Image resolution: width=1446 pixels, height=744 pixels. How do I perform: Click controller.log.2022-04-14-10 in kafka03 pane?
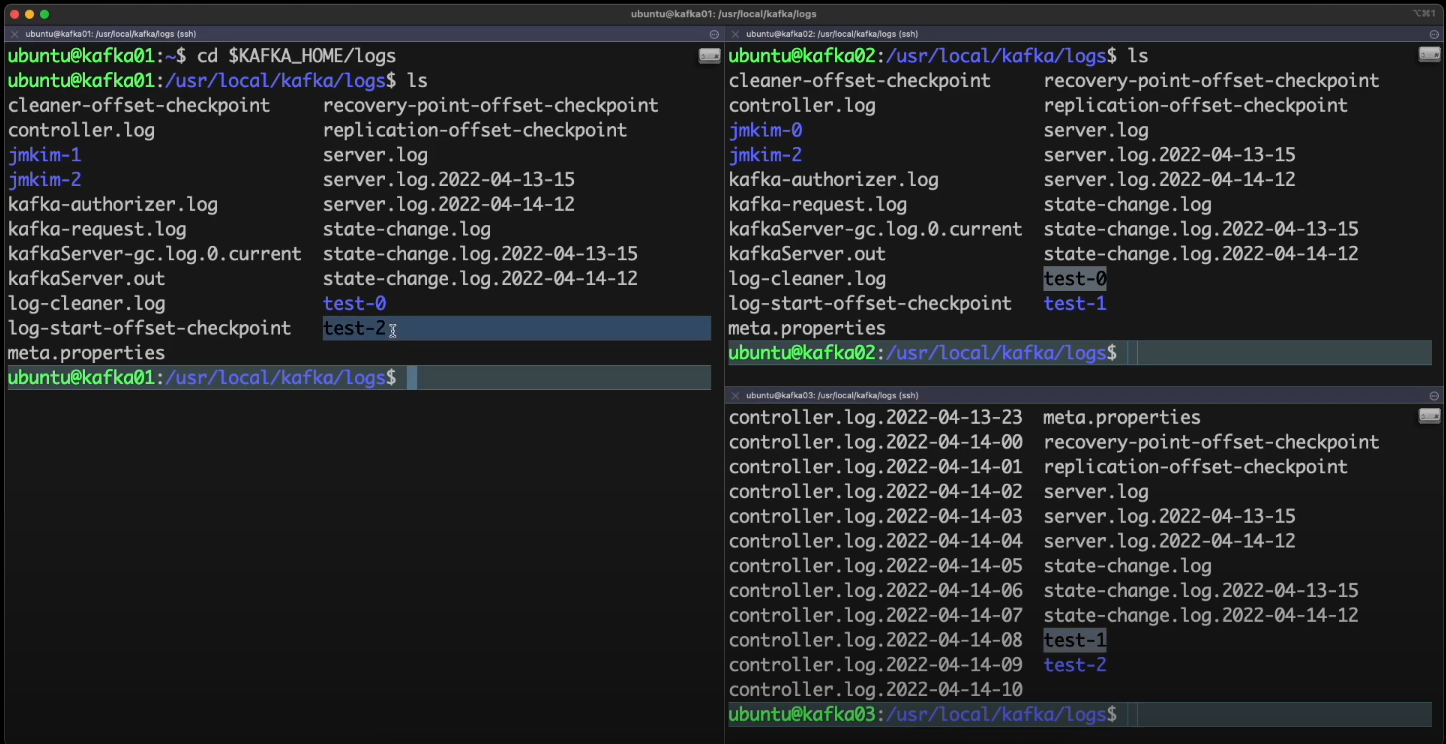[876, 690]
